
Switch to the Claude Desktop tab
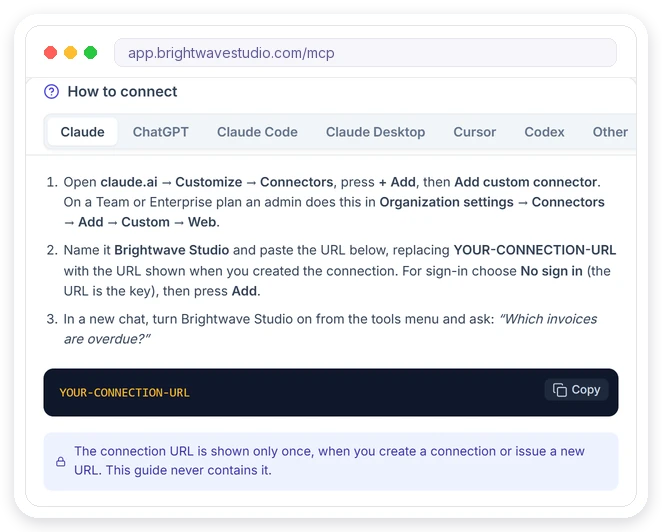click(375, 132)
